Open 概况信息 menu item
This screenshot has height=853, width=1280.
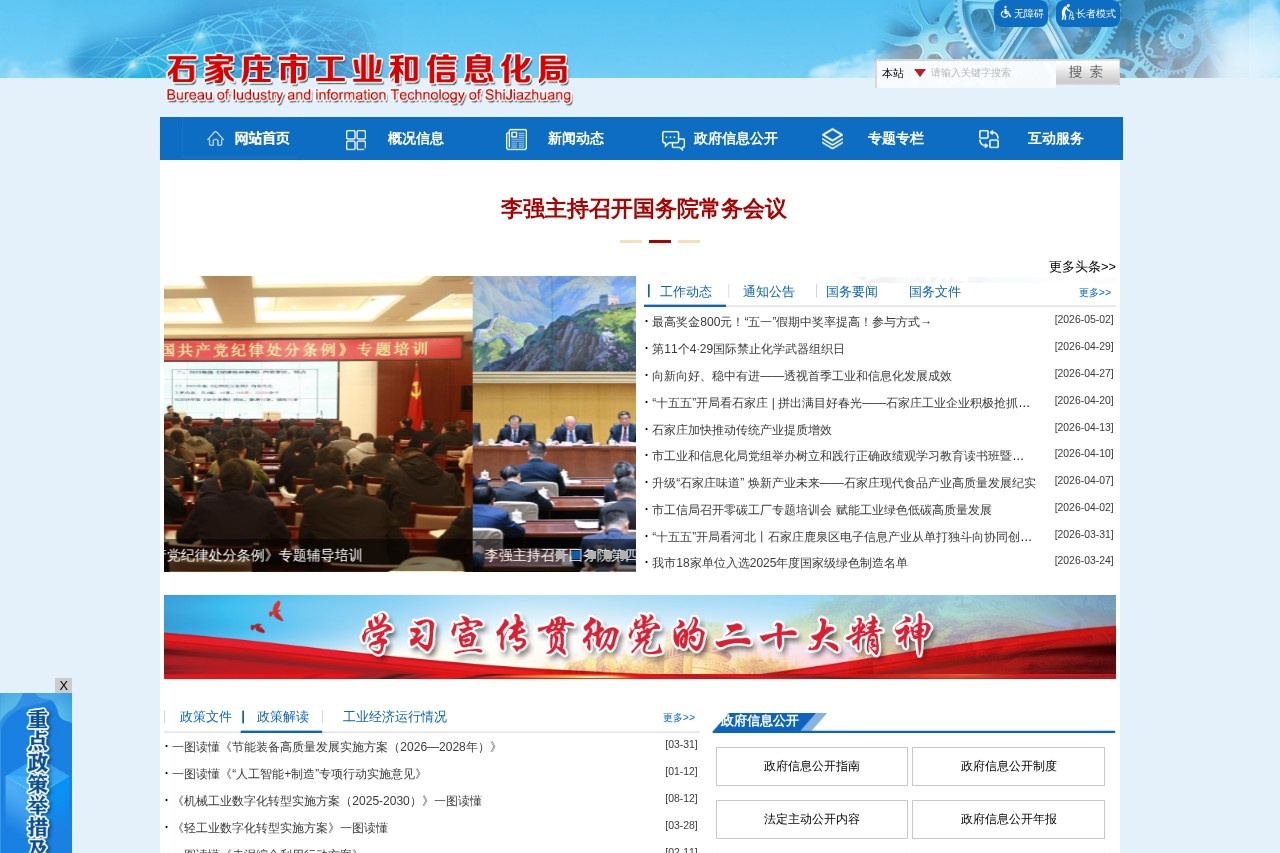point(416,139)
